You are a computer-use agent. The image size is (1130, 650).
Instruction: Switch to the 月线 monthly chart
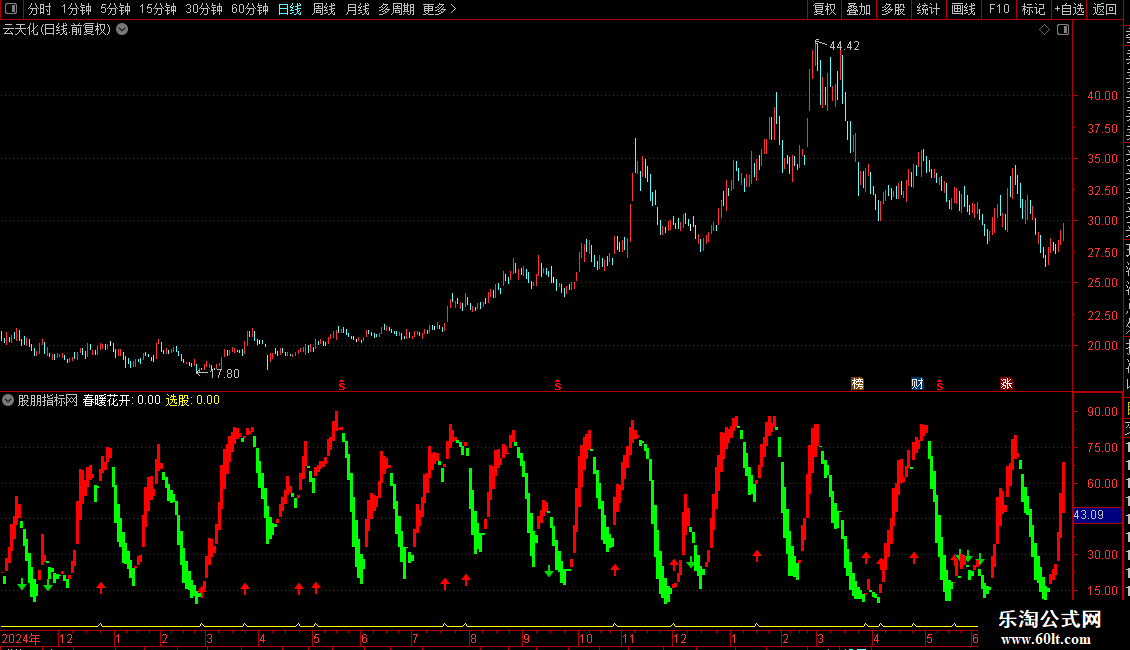pos(357,9)
